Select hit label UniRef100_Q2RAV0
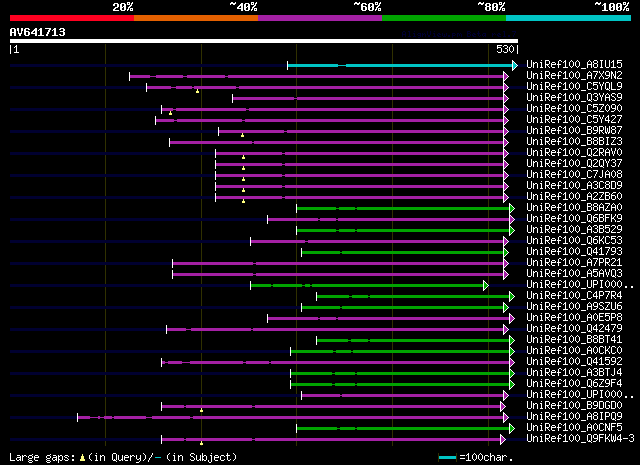The height and width of the screenshot is (465, 640). coord(574,152)
